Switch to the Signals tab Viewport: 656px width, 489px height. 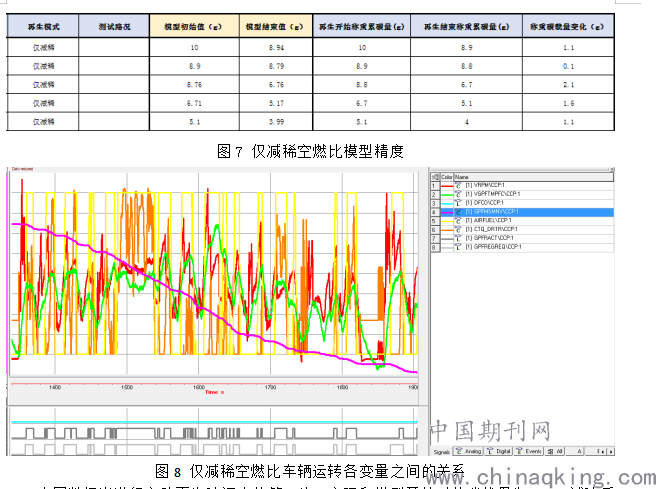tap(443, 451)
